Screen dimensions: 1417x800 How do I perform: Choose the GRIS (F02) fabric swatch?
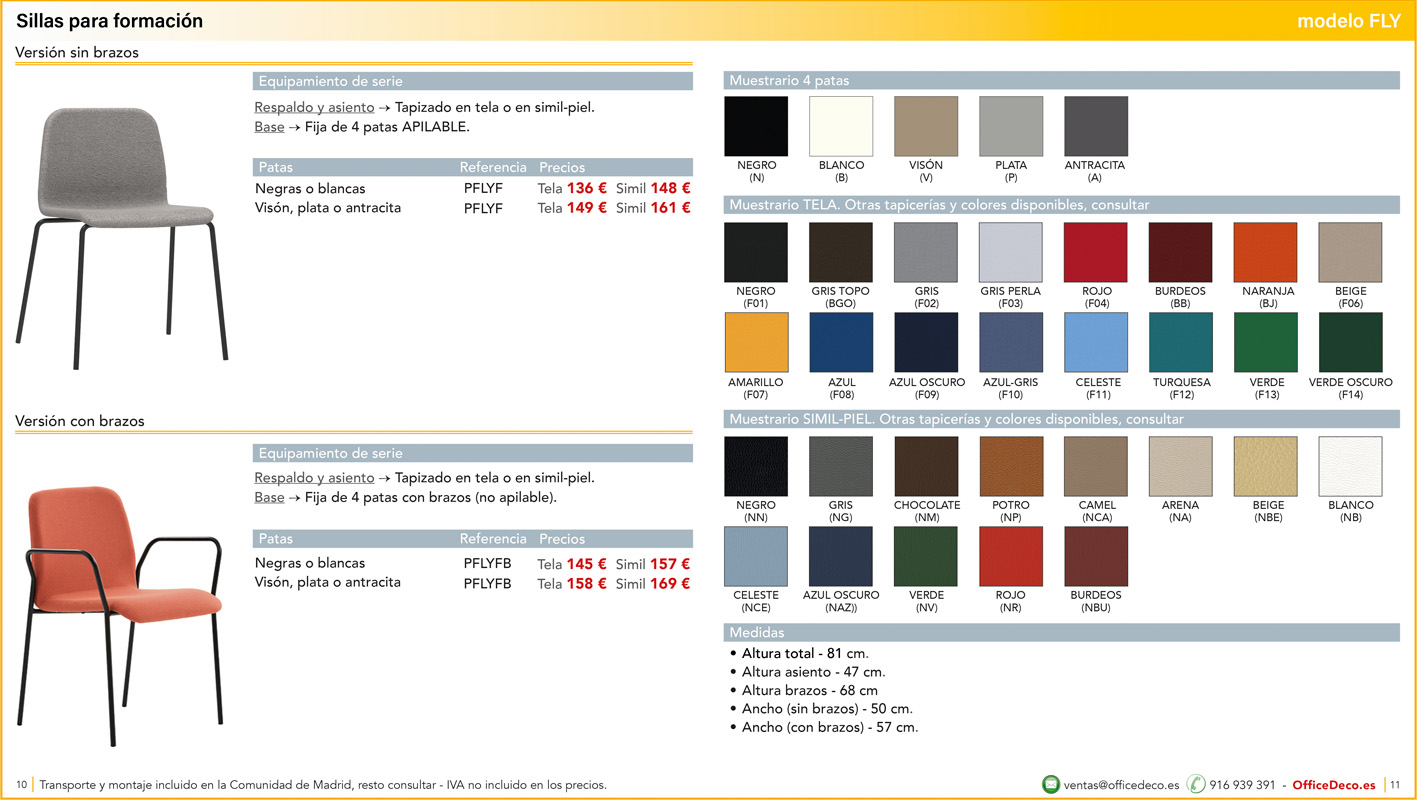point(926,252)
